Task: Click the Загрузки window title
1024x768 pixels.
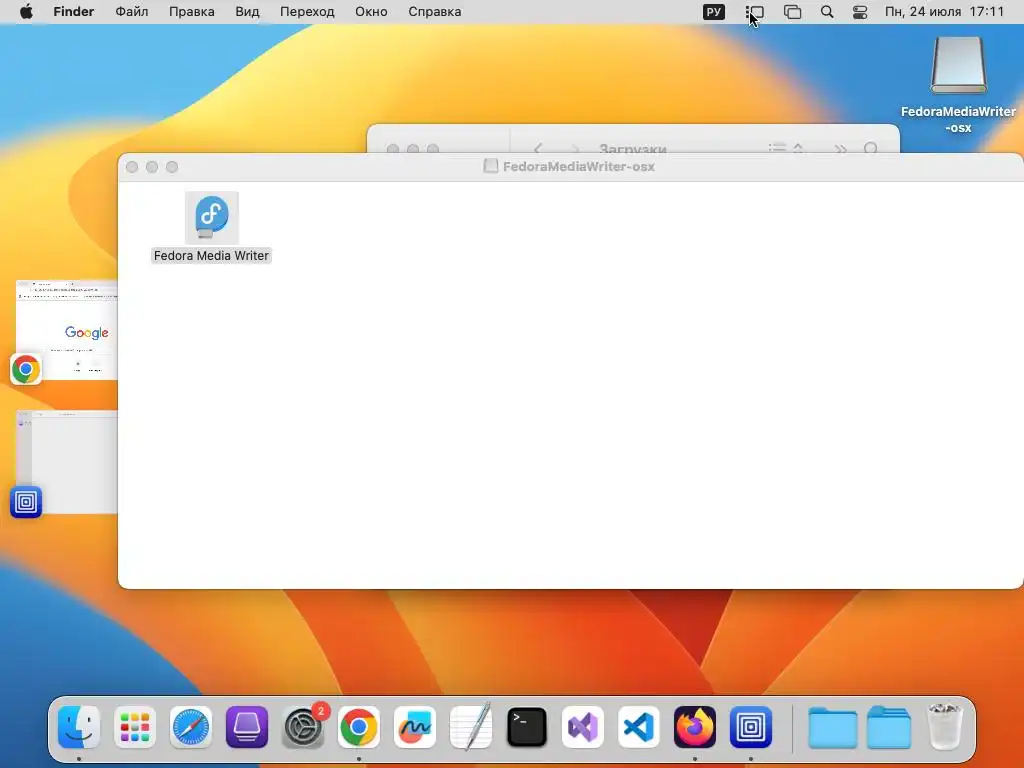Action: click(x=632, y=148)
